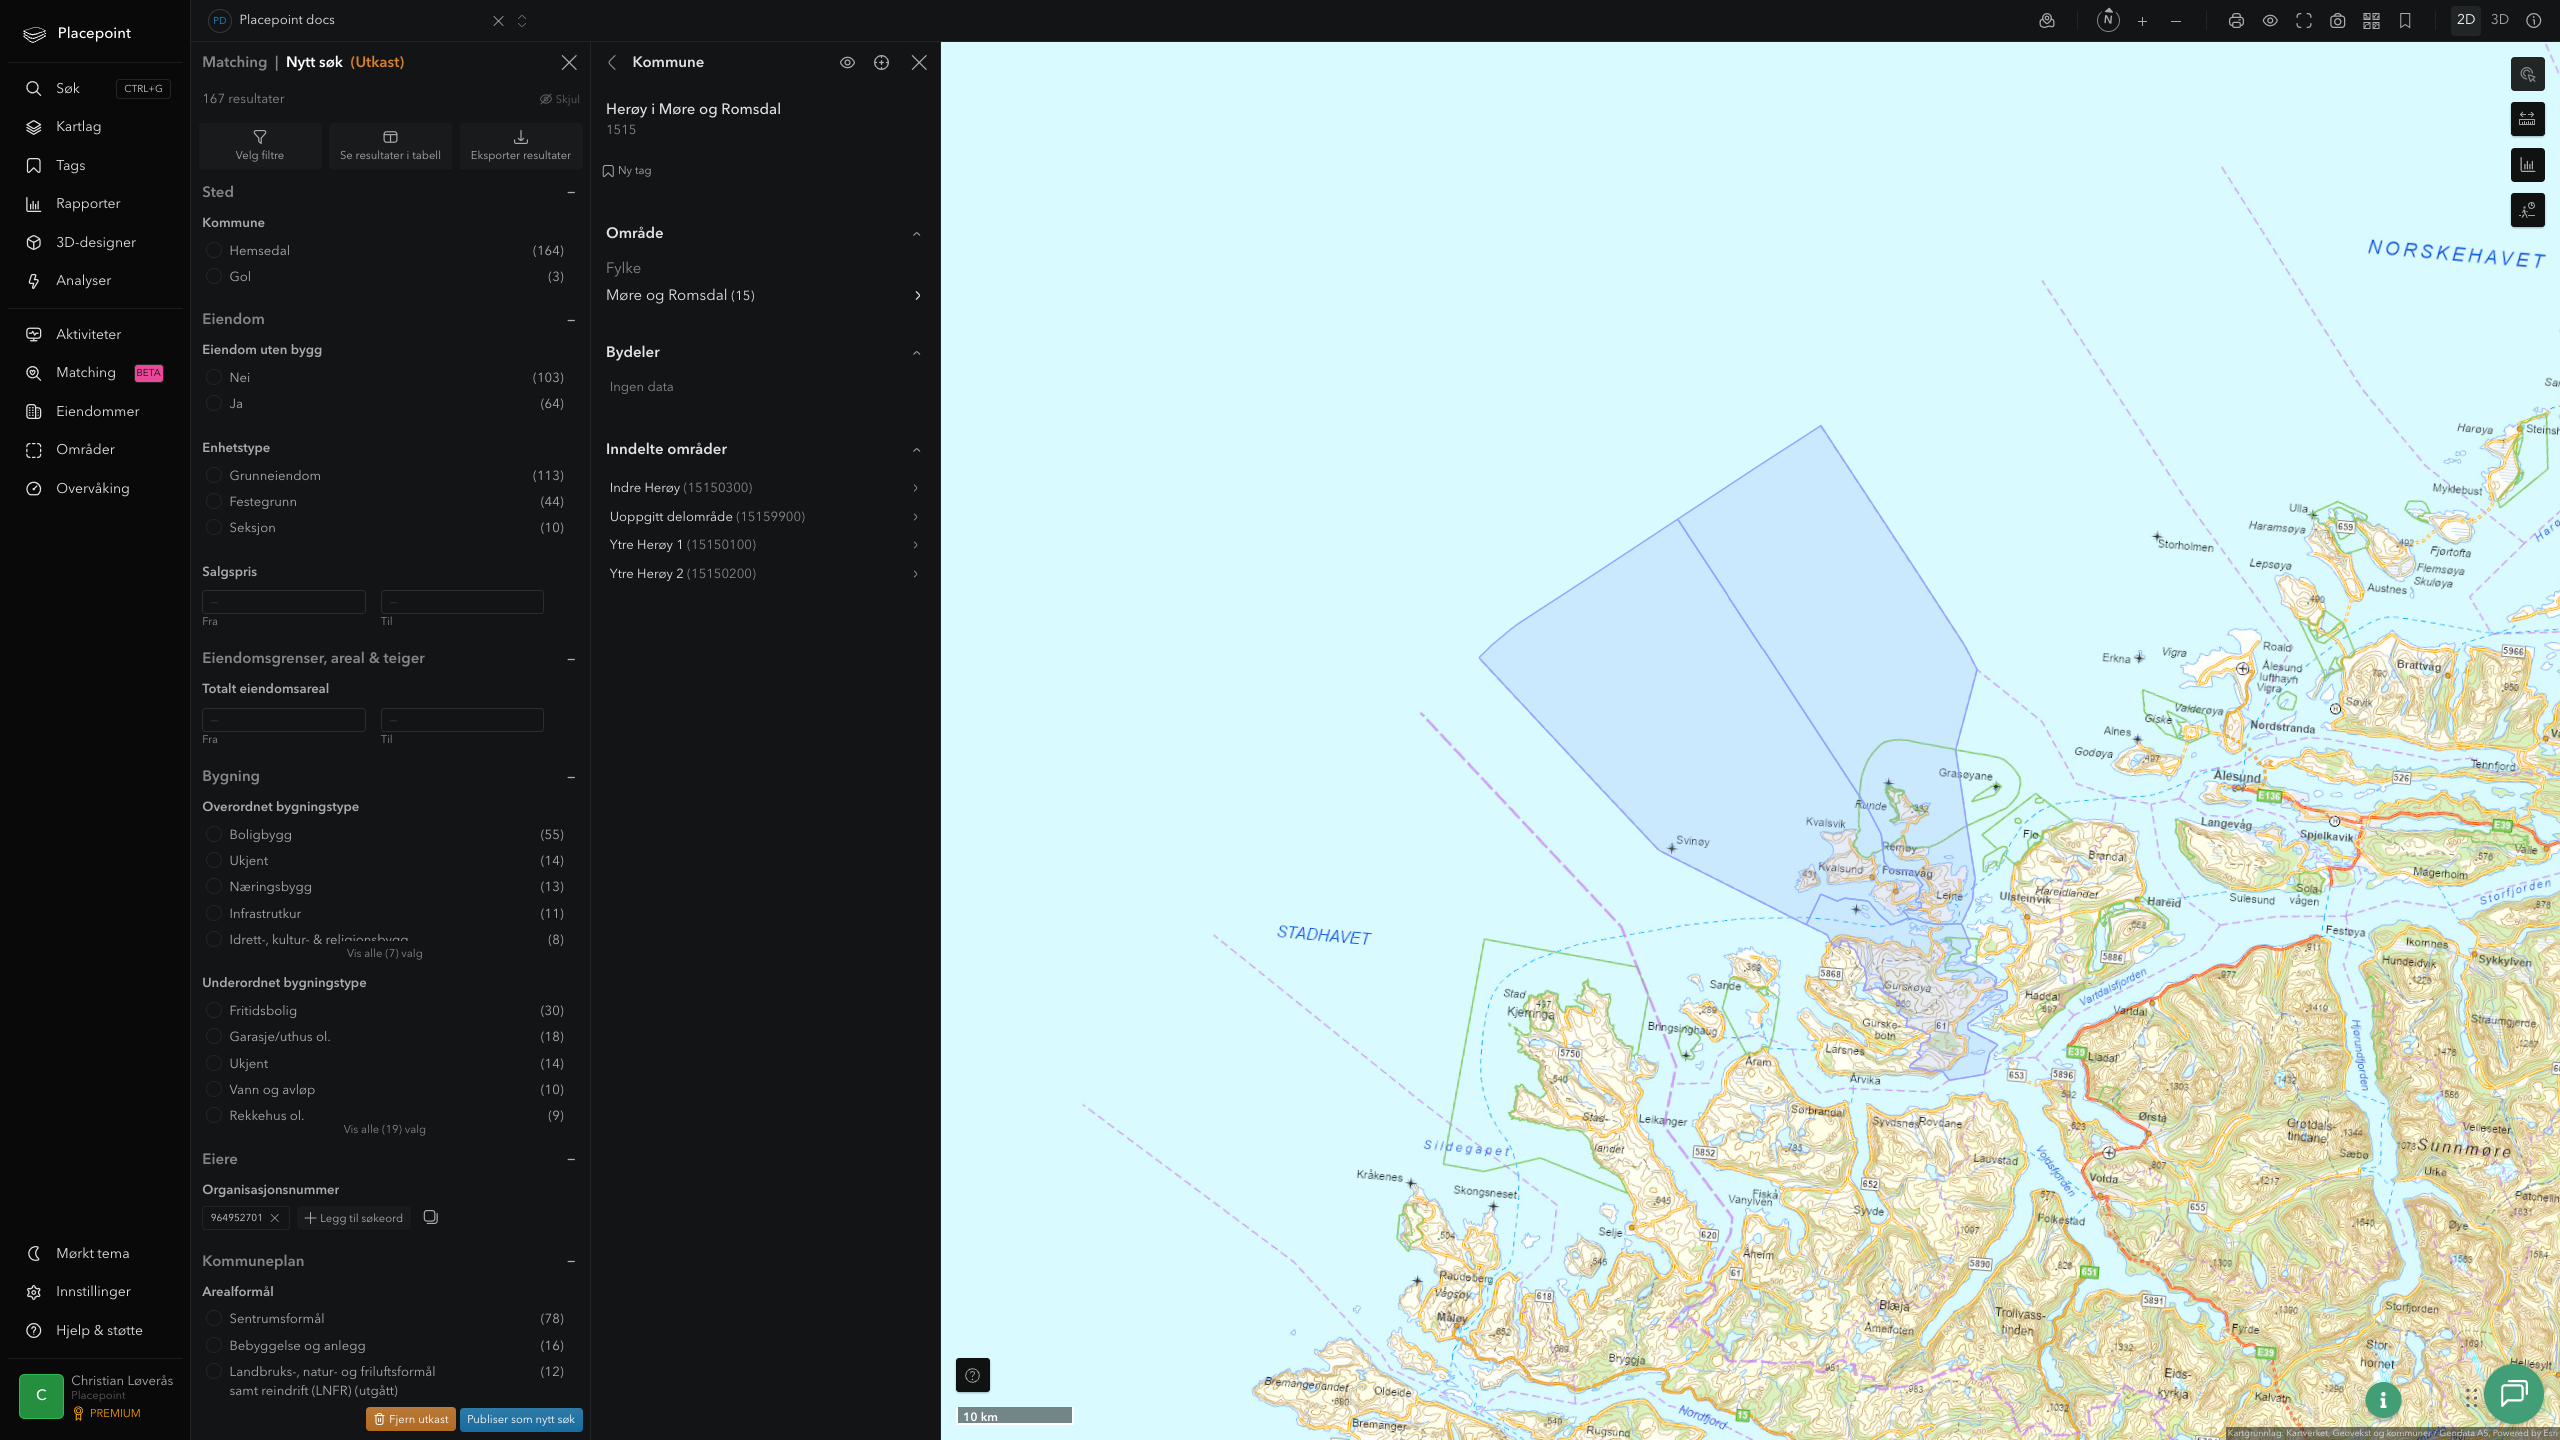Image resolution: width=2560 pixels, height=1440 pixels.
Task: Click Se resultater i tabell
Action: click(x=390, y=145)
